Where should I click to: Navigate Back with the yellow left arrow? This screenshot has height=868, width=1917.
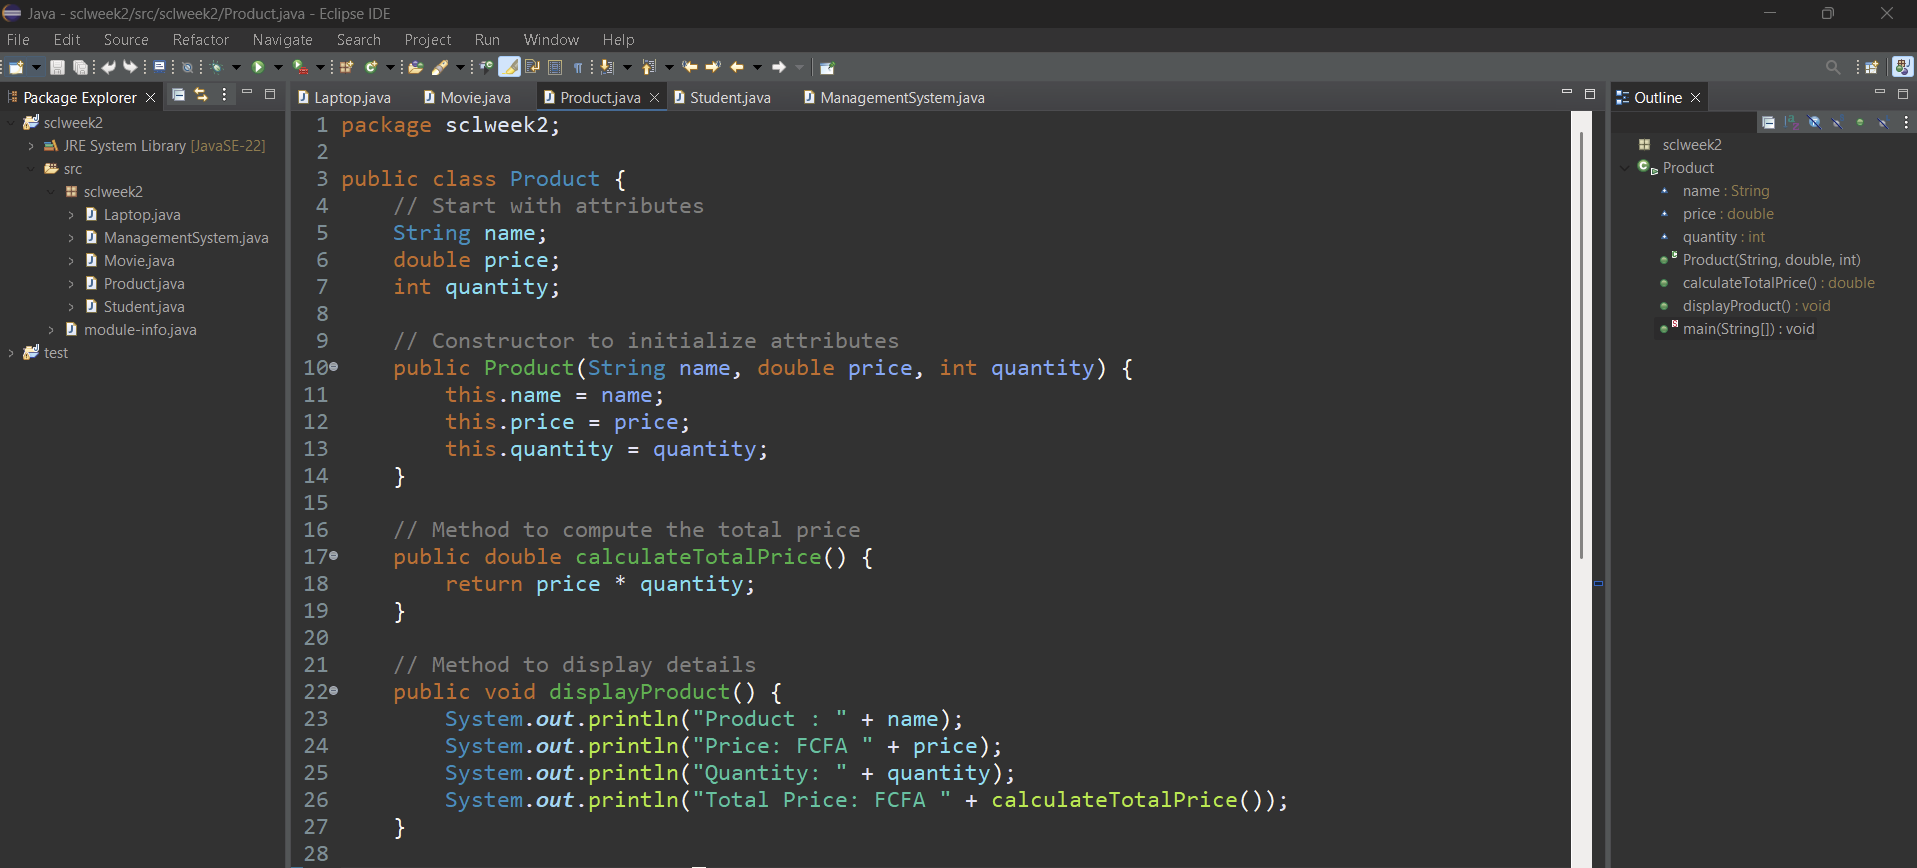[737, 67]
